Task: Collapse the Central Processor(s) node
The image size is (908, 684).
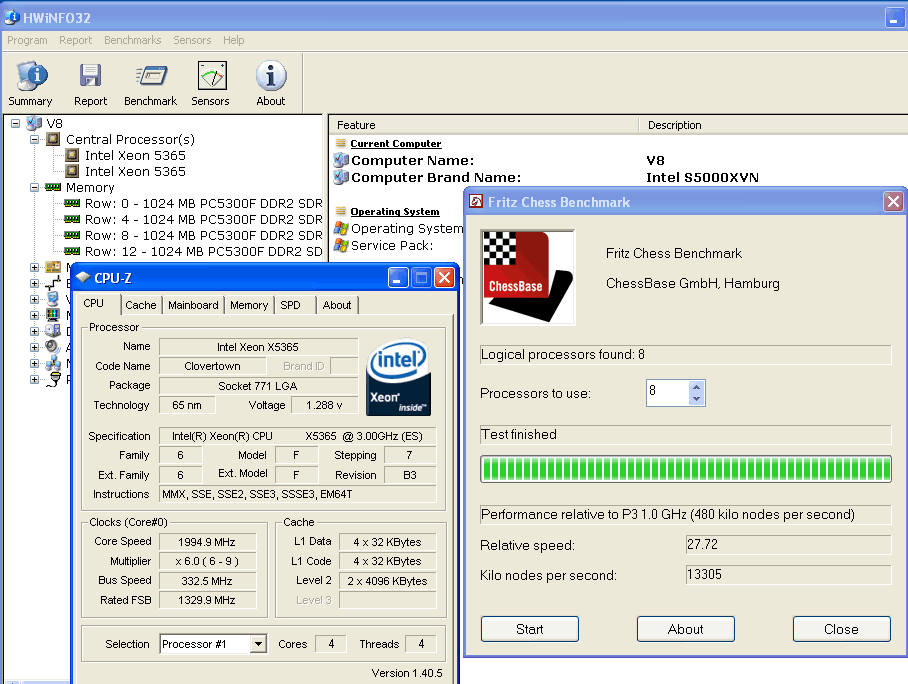Action: click(34, 139)
